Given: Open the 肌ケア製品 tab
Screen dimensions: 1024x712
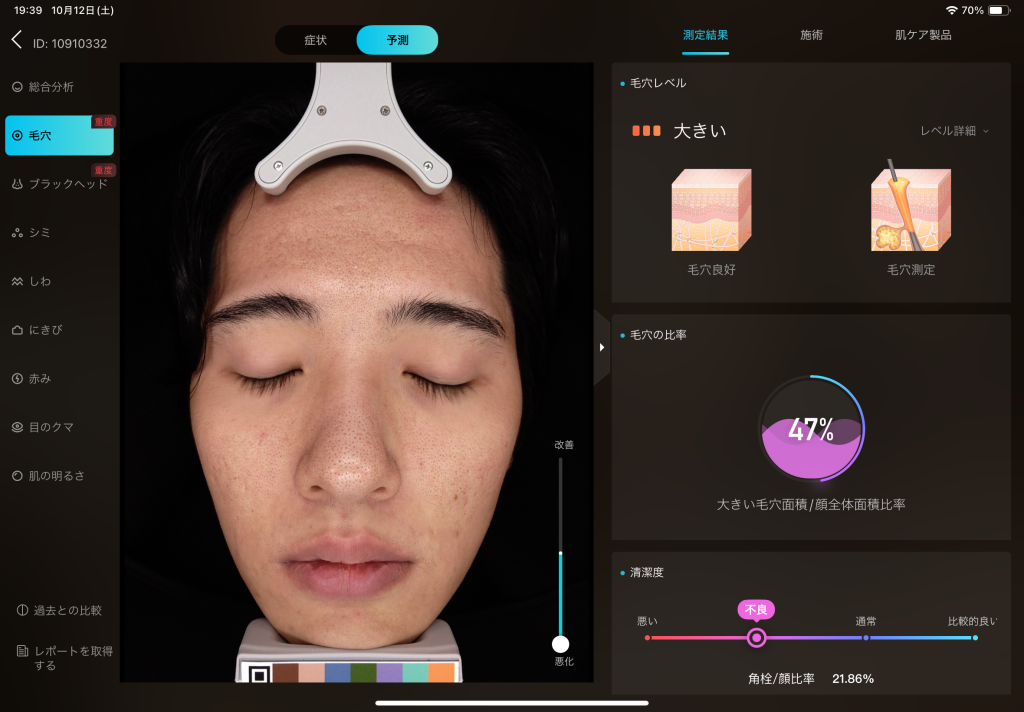Looking at the screenshot, I should (x=922, y=35).
